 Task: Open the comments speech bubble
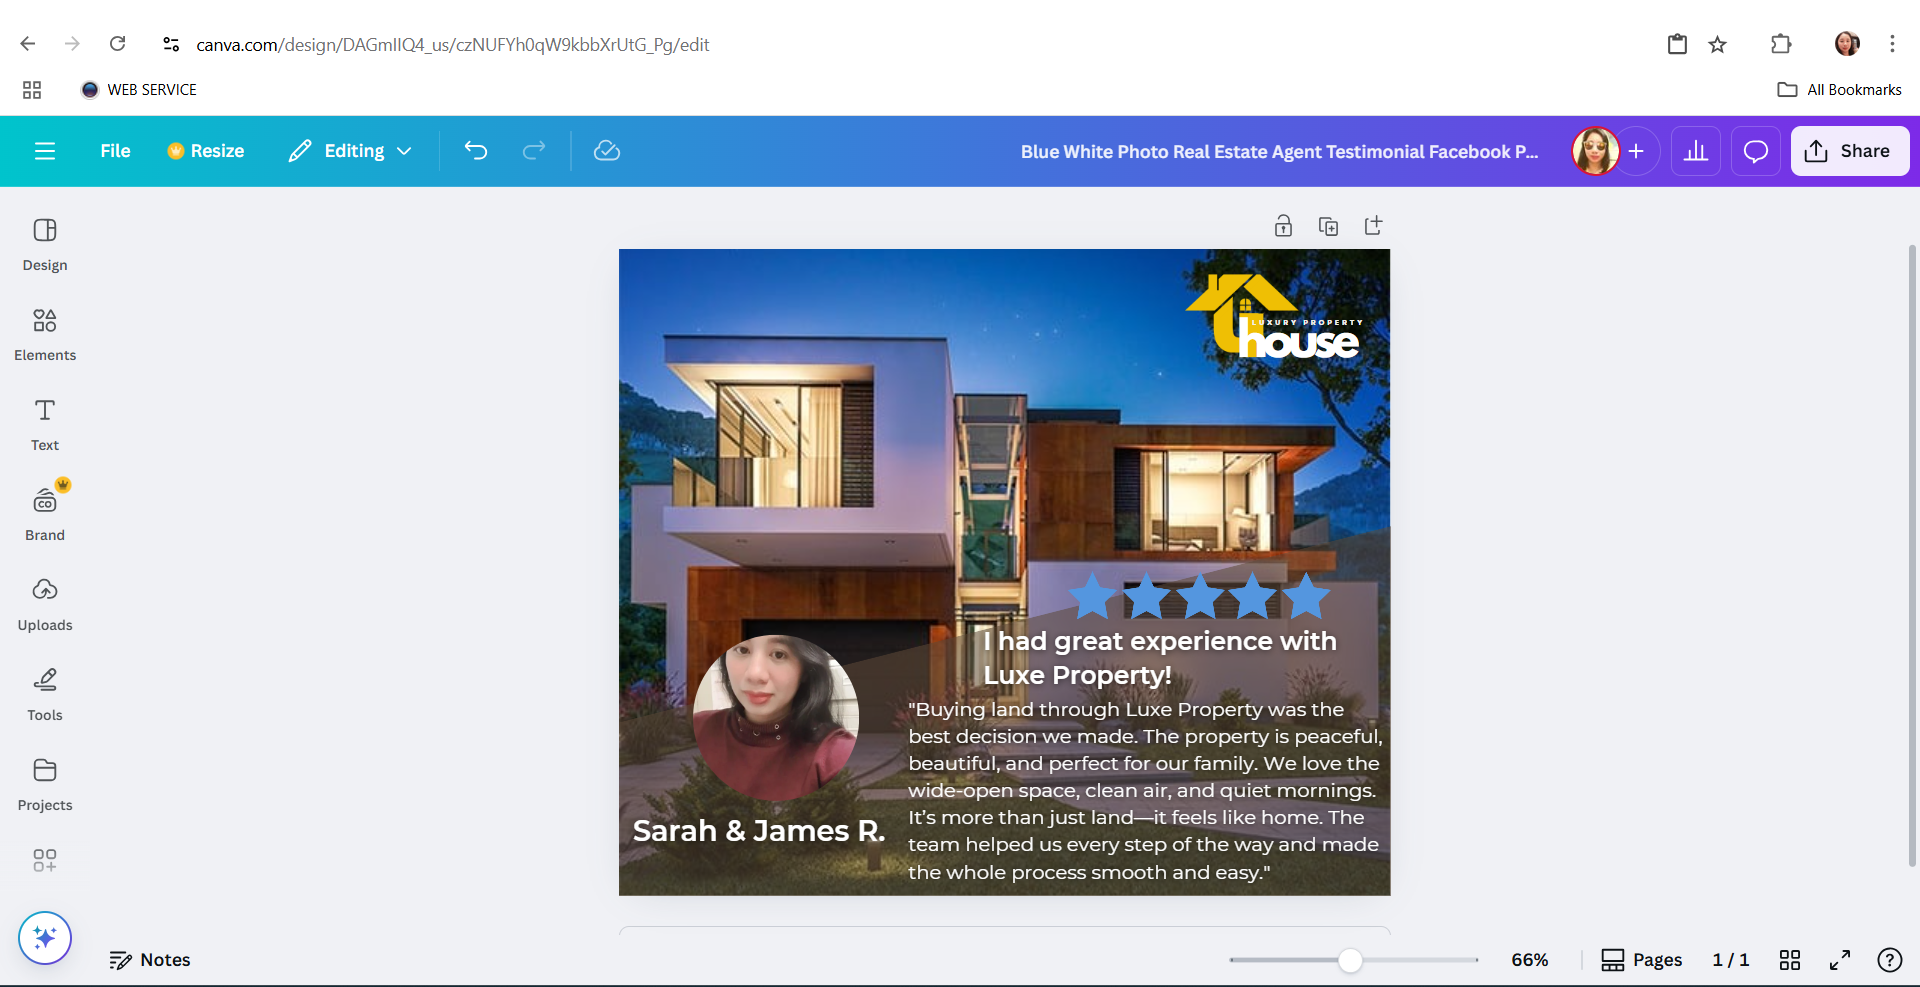(x=1756, y=151)
